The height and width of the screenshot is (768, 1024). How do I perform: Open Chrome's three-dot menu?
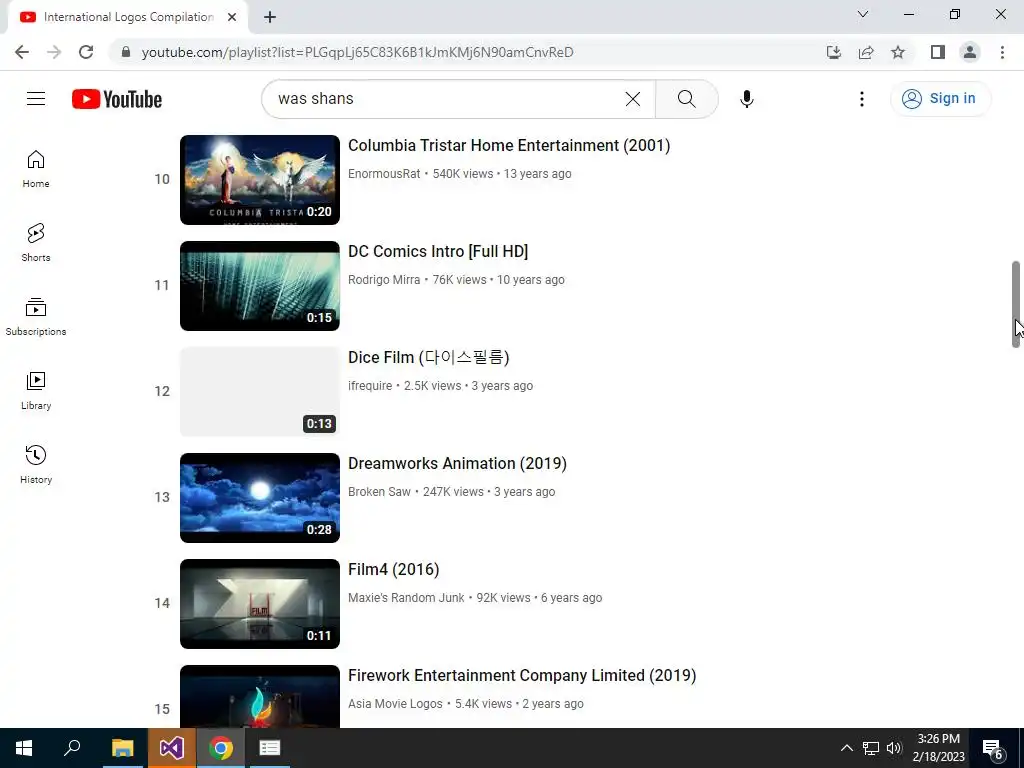coord(1002,52)
